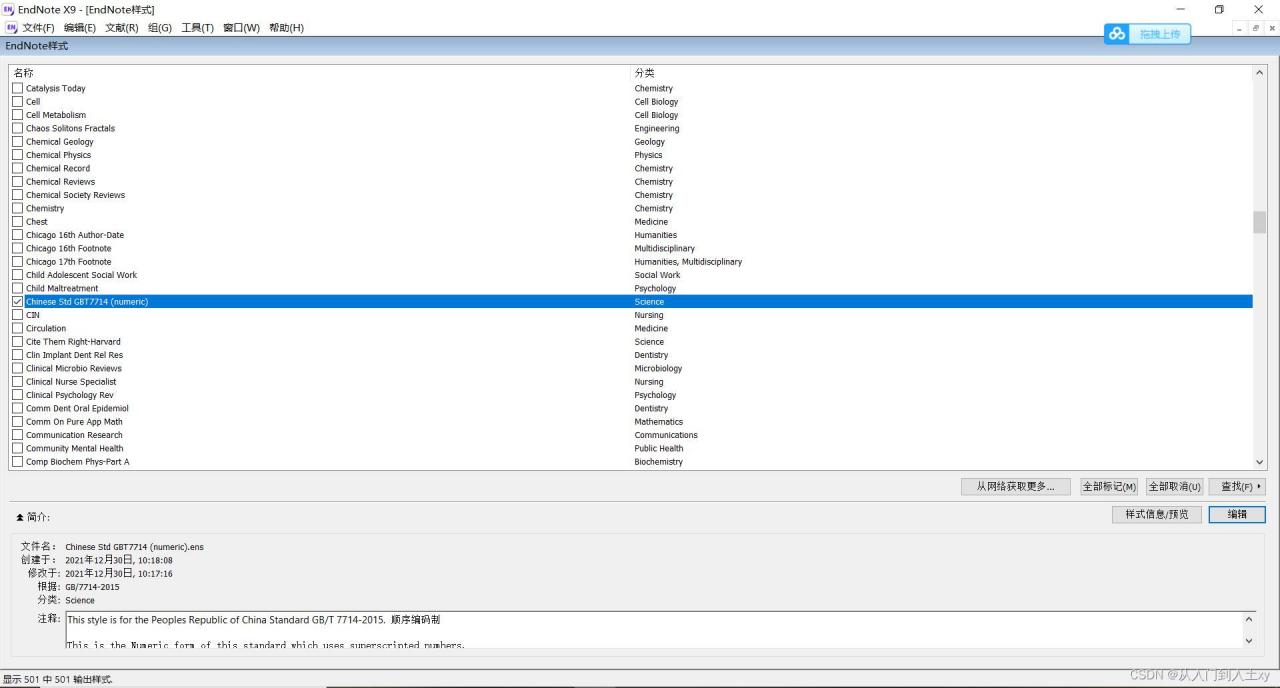Image resolution: width=1280 pixels, height=688 pixels.
Task: Select the Chemical Society Reviews row
Action: pyautogui.click(x=631, y=195)
